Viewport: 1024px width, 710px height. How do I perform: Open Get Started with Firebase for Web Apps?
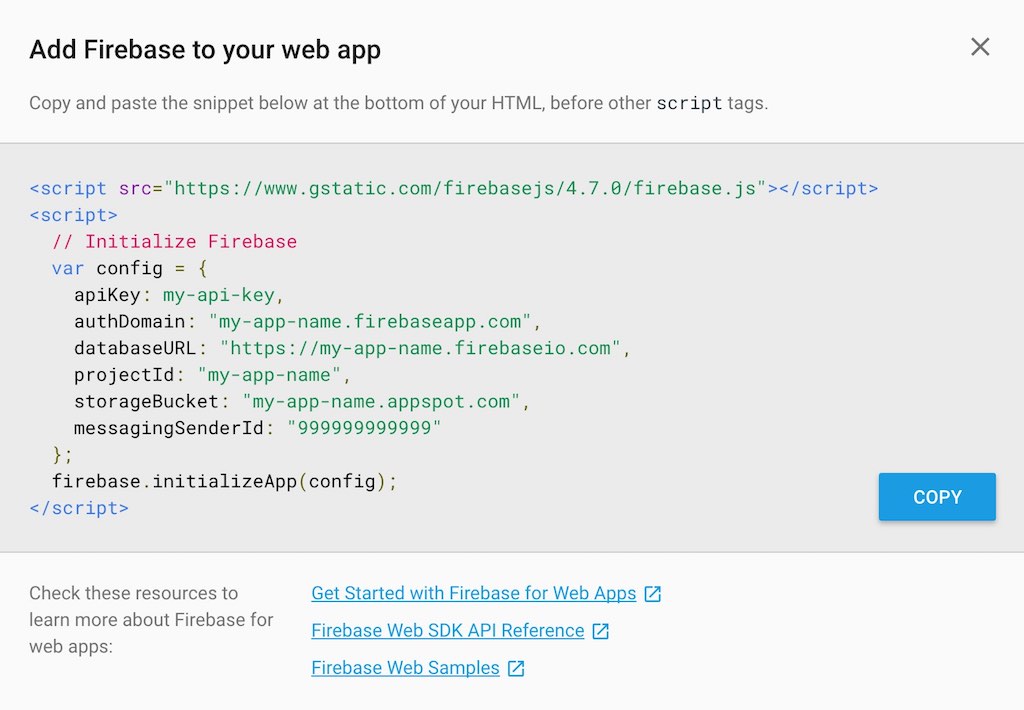pos(473,593)
